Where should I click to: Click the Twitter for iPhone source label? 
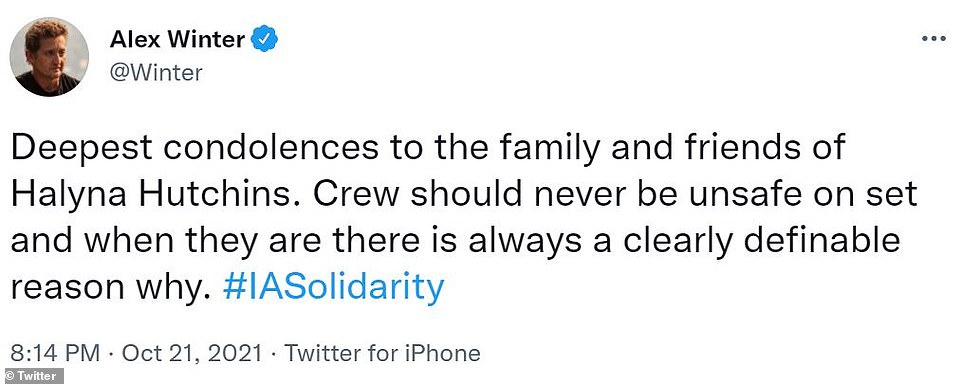click(382, 353)
